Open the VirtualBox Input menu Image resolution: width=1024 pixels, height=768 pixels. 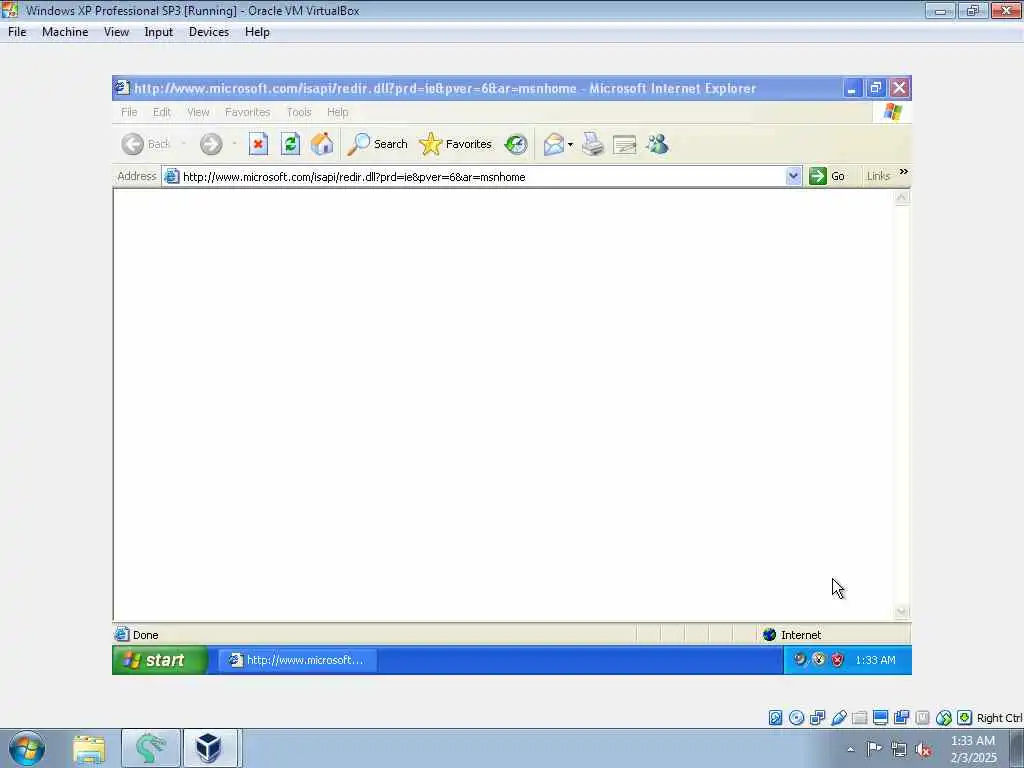click(159, 32)
